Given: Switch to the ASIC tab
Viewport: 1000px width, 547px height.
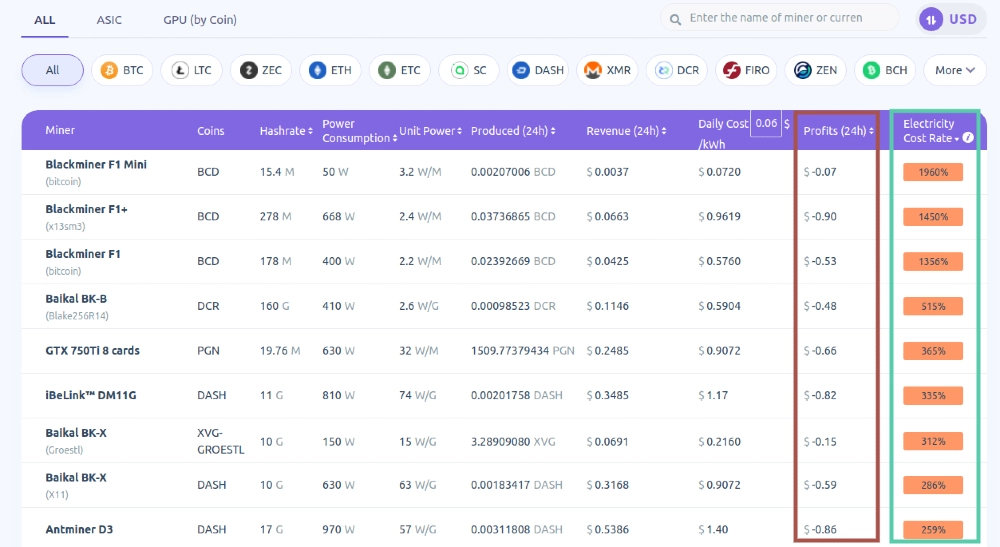Looking at the screenshot, I should click(x=109, y=19).
